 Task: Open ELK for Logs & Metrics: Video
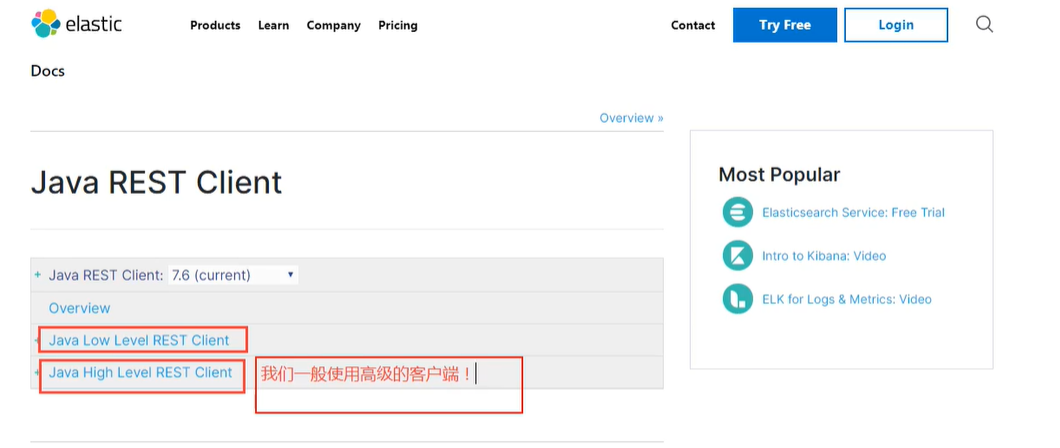tap(846, 299)
